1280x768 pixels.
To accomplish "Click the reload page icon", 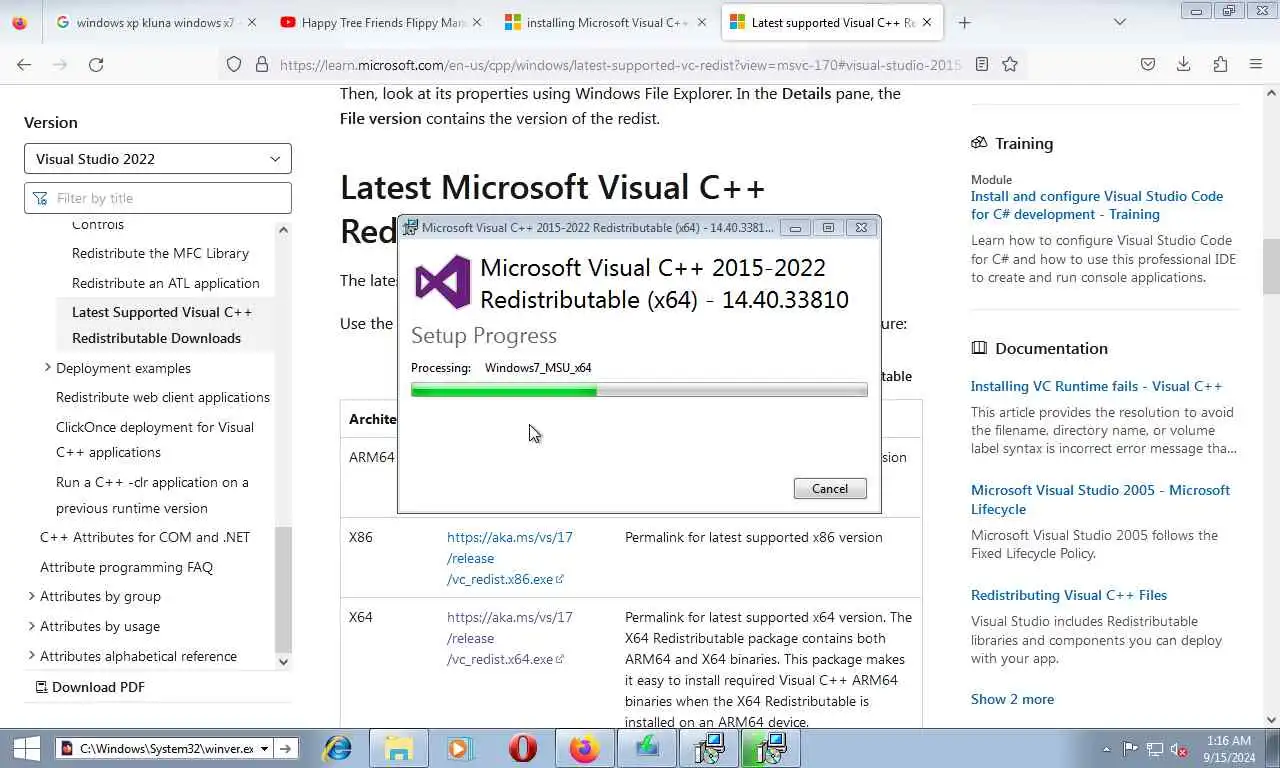I will 96,64.
